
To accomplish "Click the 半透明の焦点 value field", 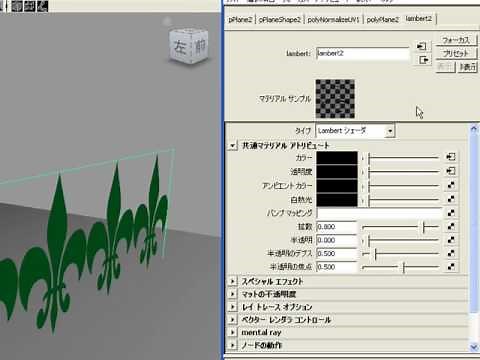I will pyautogui.click(x=336, y=267).
